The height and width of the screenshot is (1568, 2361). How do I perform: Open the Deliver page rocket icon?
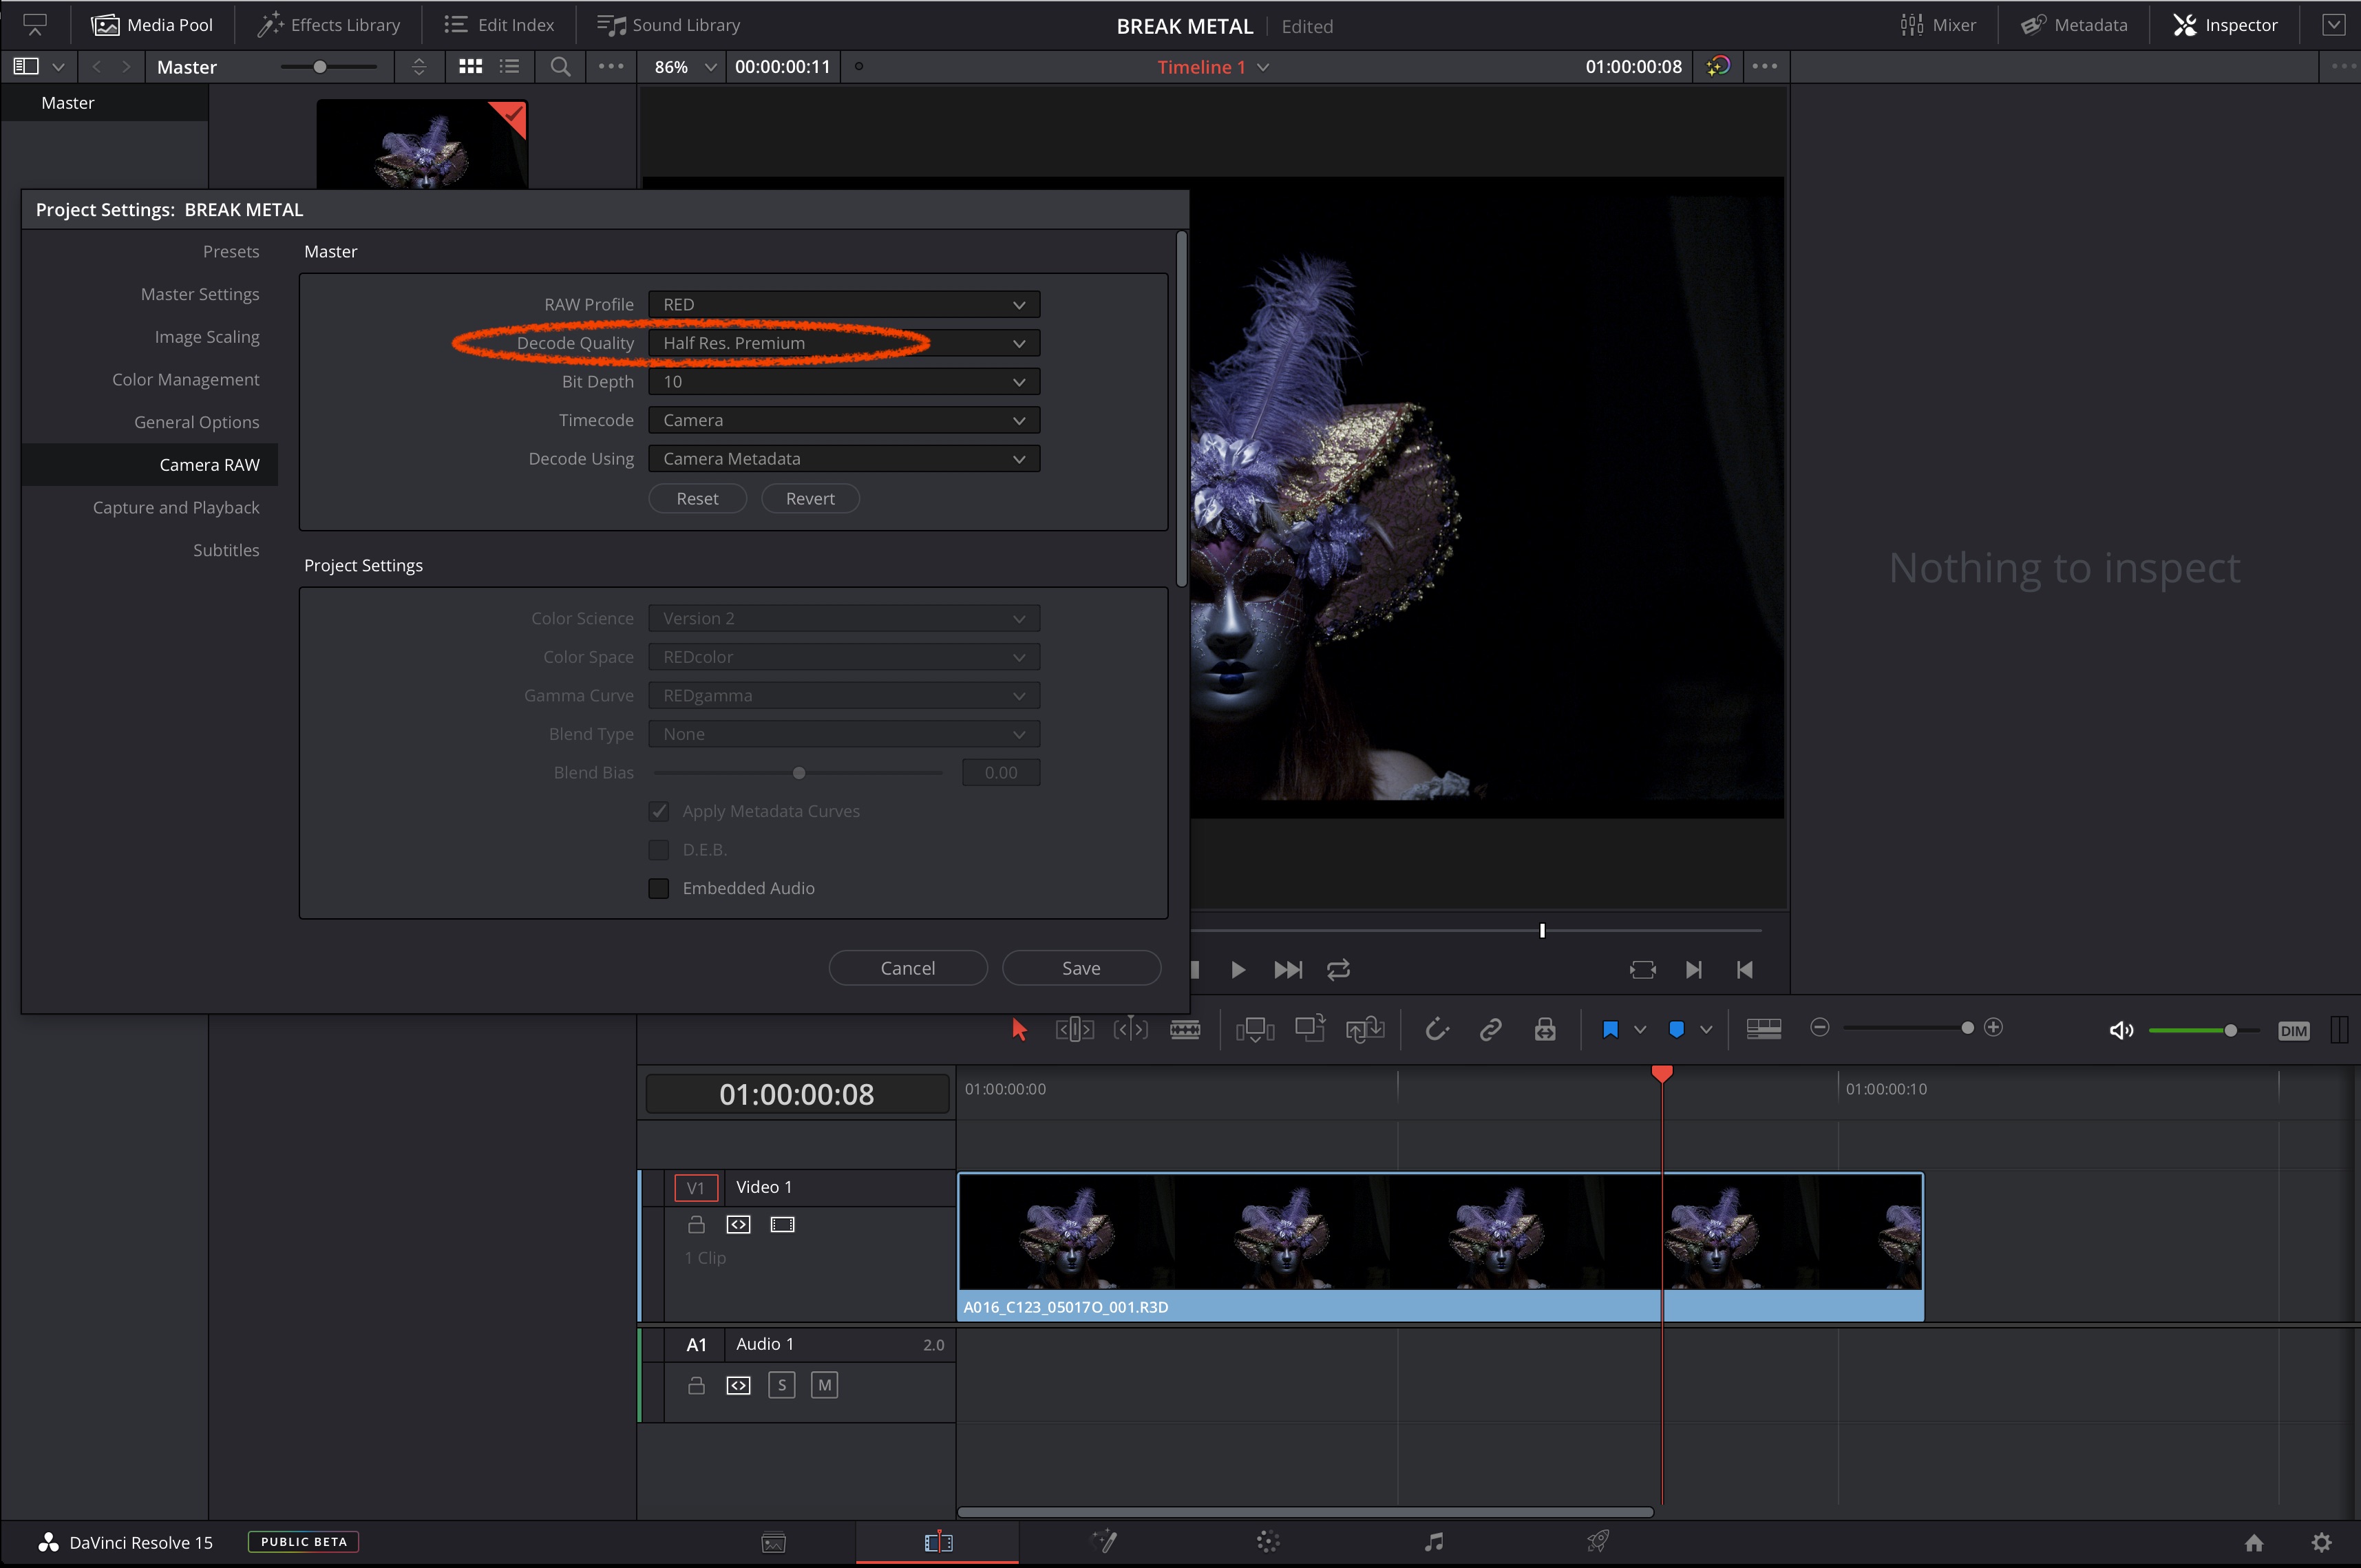pos(1598,1542)
